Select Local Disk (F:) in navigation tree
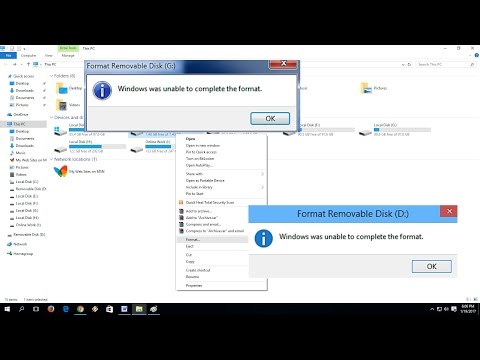The width and height of the screenshot is (480, 360). (27, 203)
